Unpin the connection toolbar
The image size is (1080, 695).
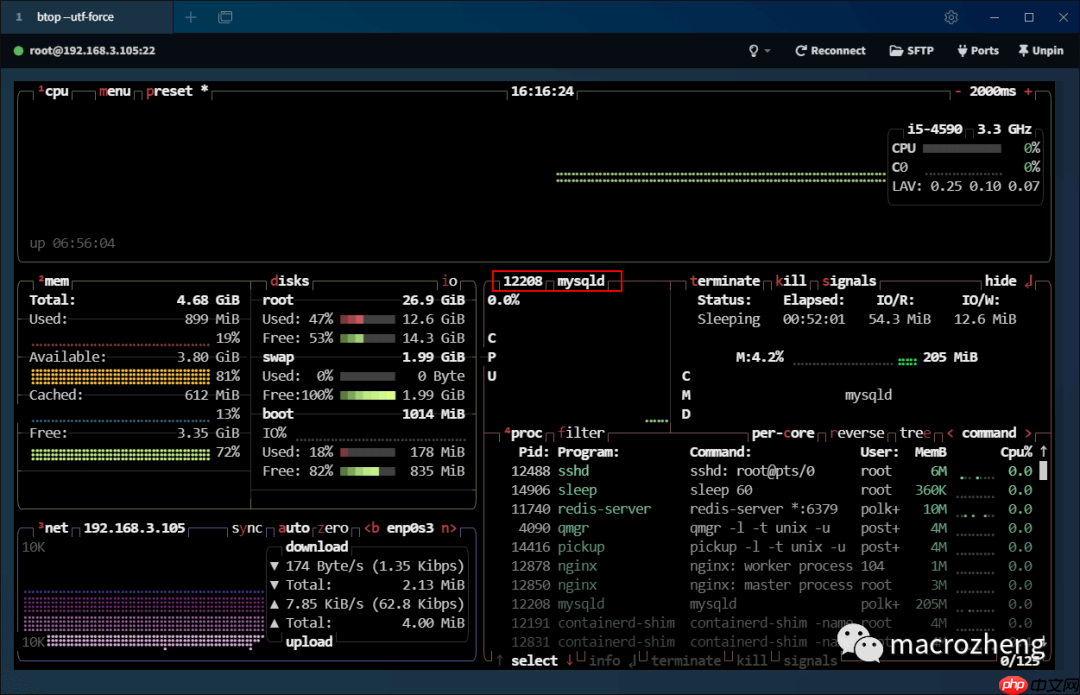[x=1040, y=50]
